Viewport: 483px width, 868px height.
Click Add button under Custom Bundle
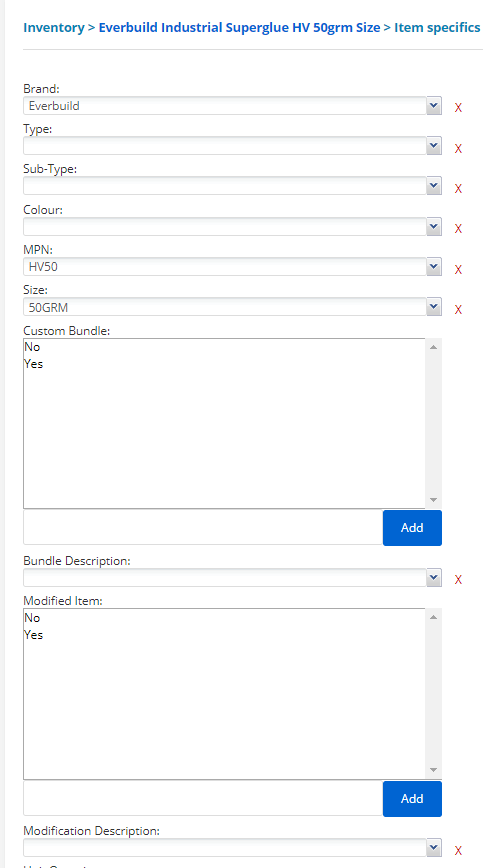coord(412,528)
